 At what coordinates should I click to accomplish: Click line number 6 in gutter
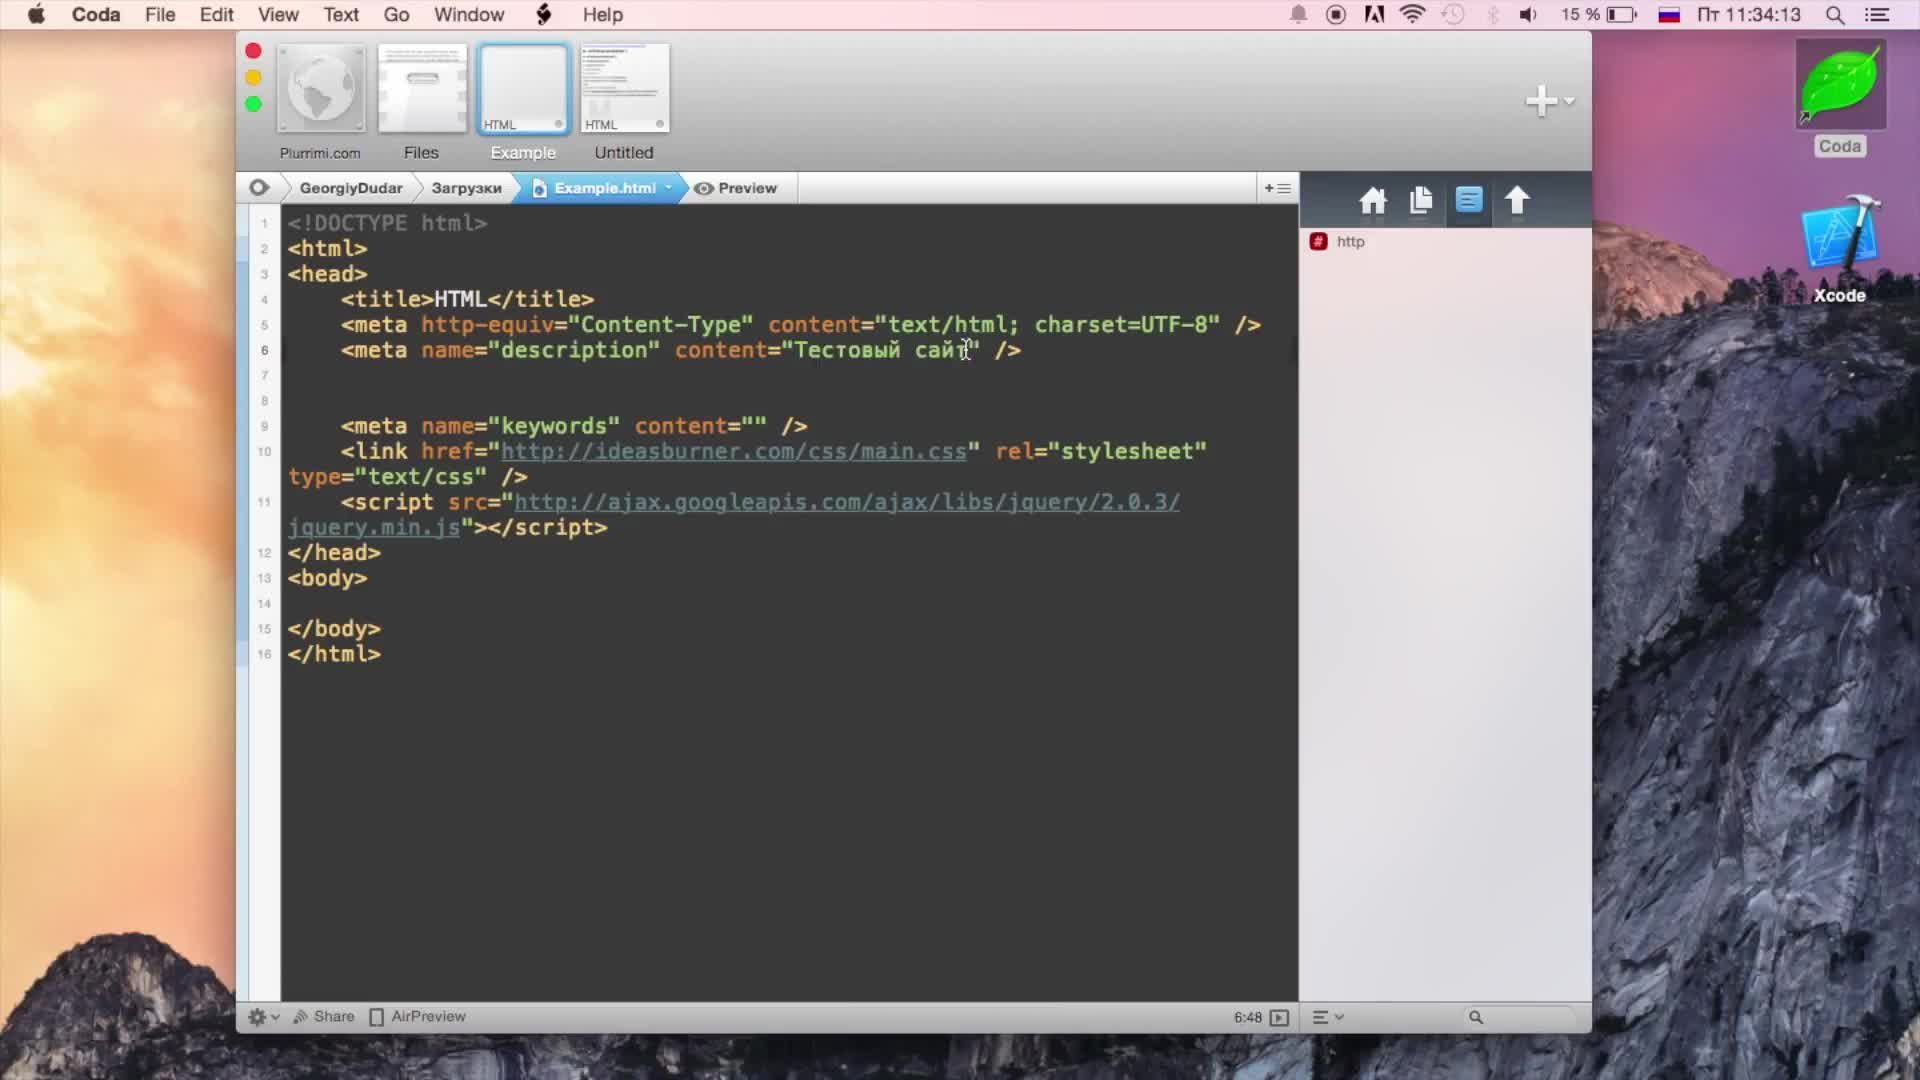(x=264, y=350)
